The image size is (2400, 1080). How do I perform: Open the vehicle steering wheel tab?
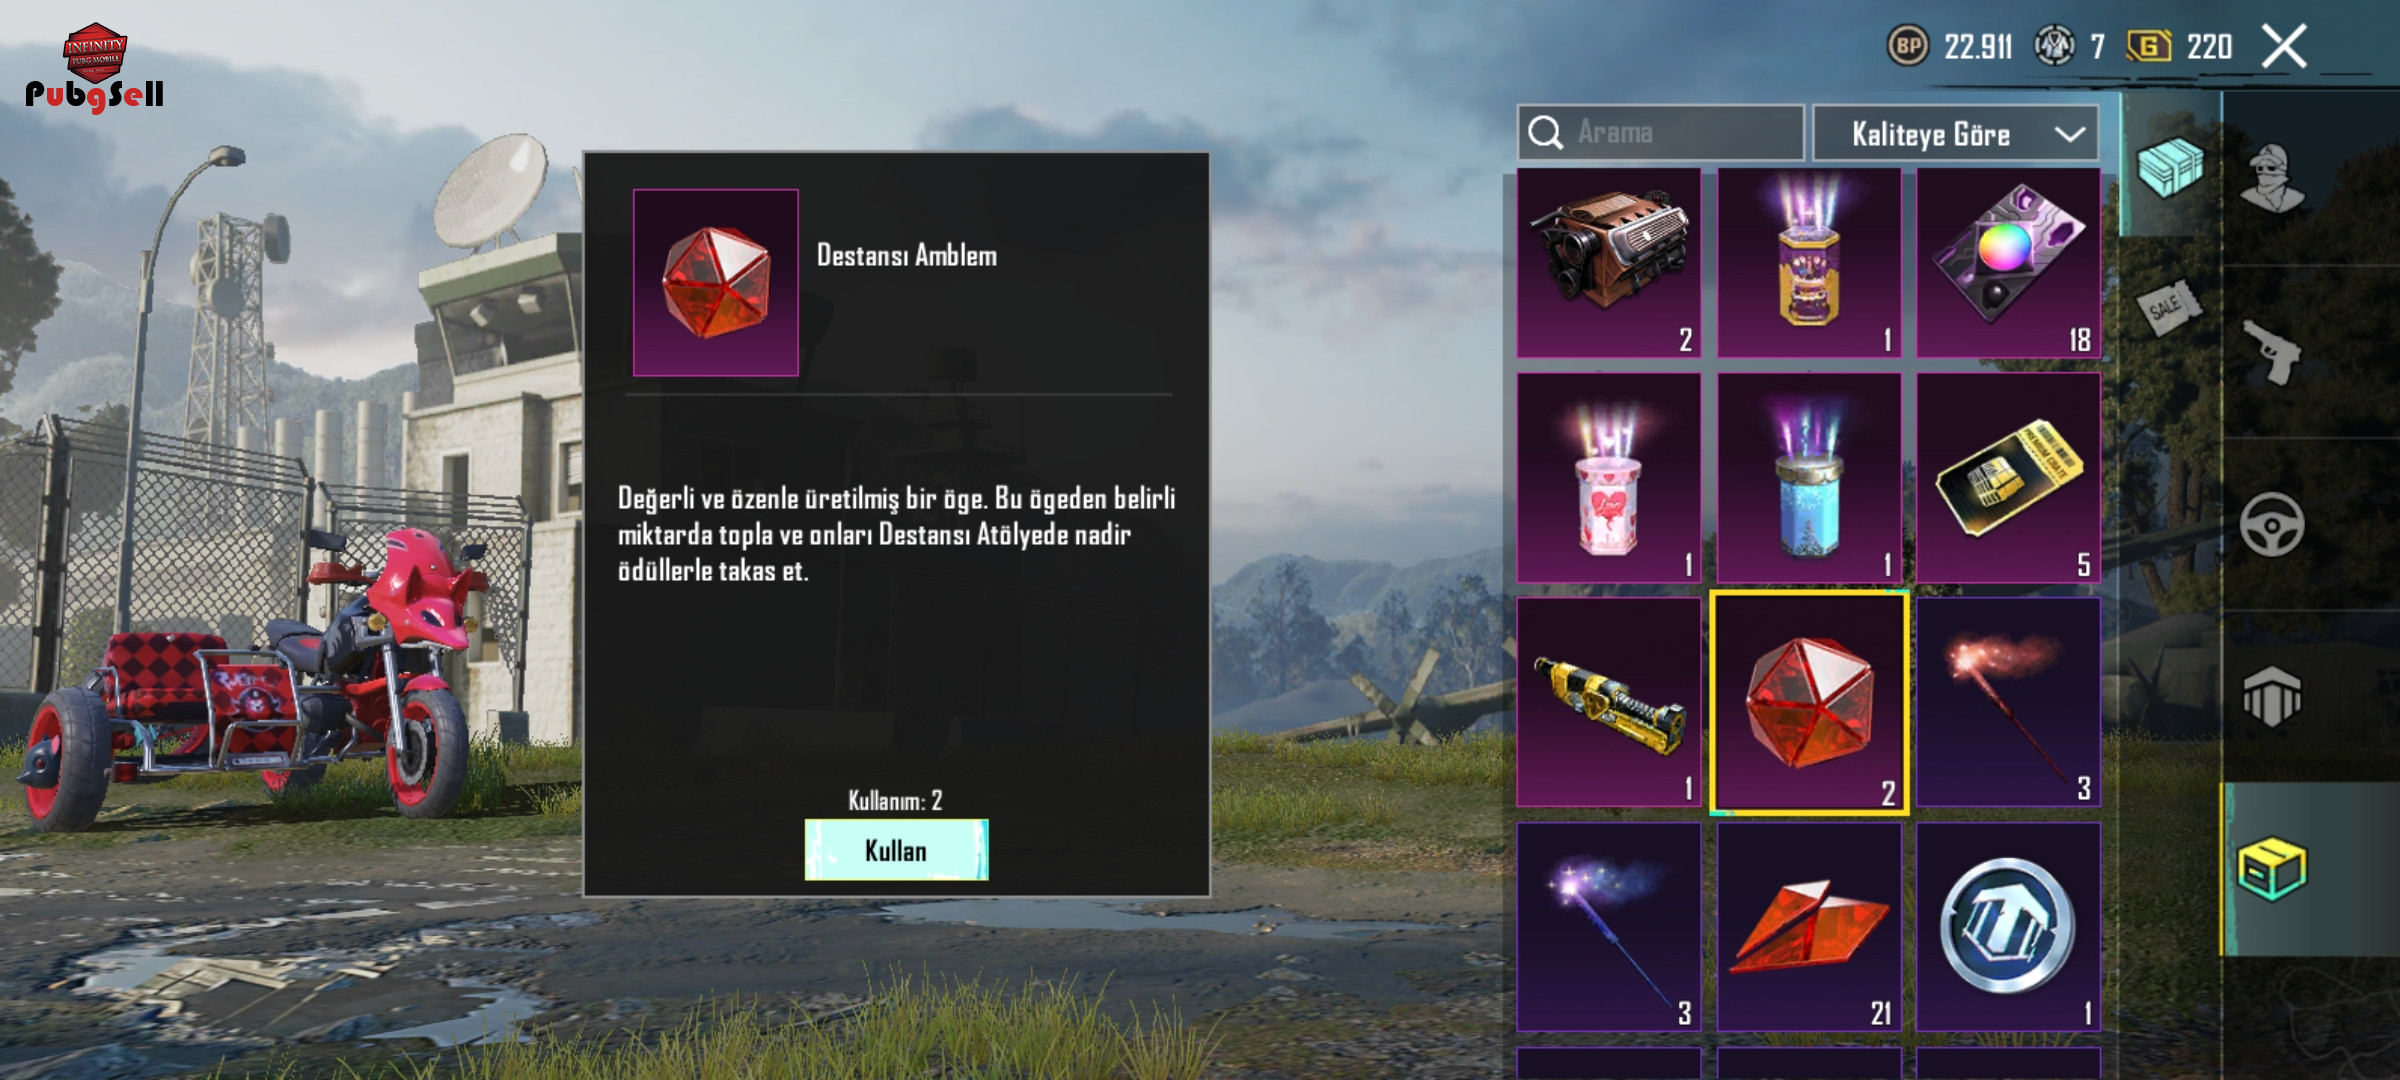[2272, 524]
